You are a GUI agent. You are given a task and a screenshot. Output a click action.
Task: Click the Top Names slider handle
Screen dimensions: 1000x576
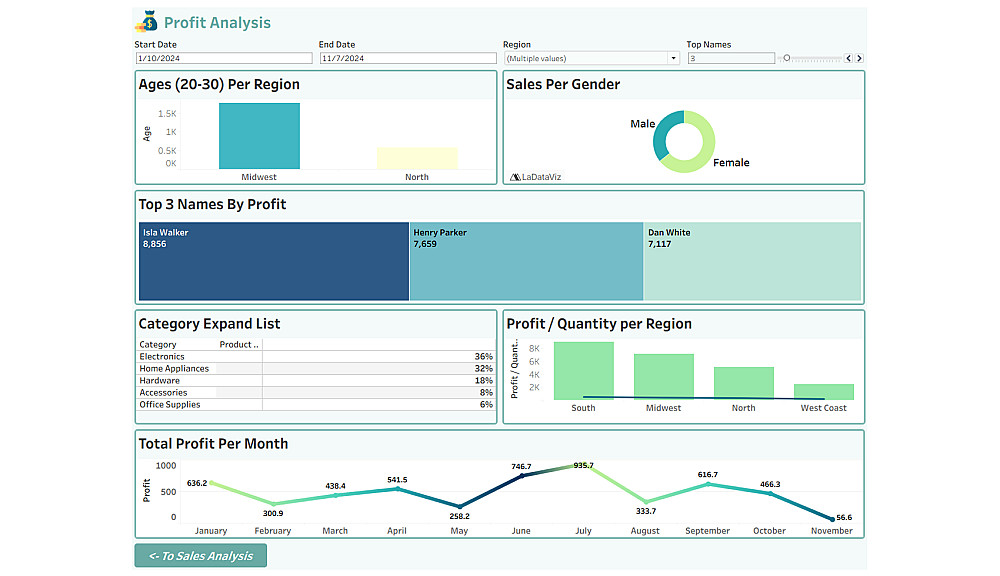786,58
